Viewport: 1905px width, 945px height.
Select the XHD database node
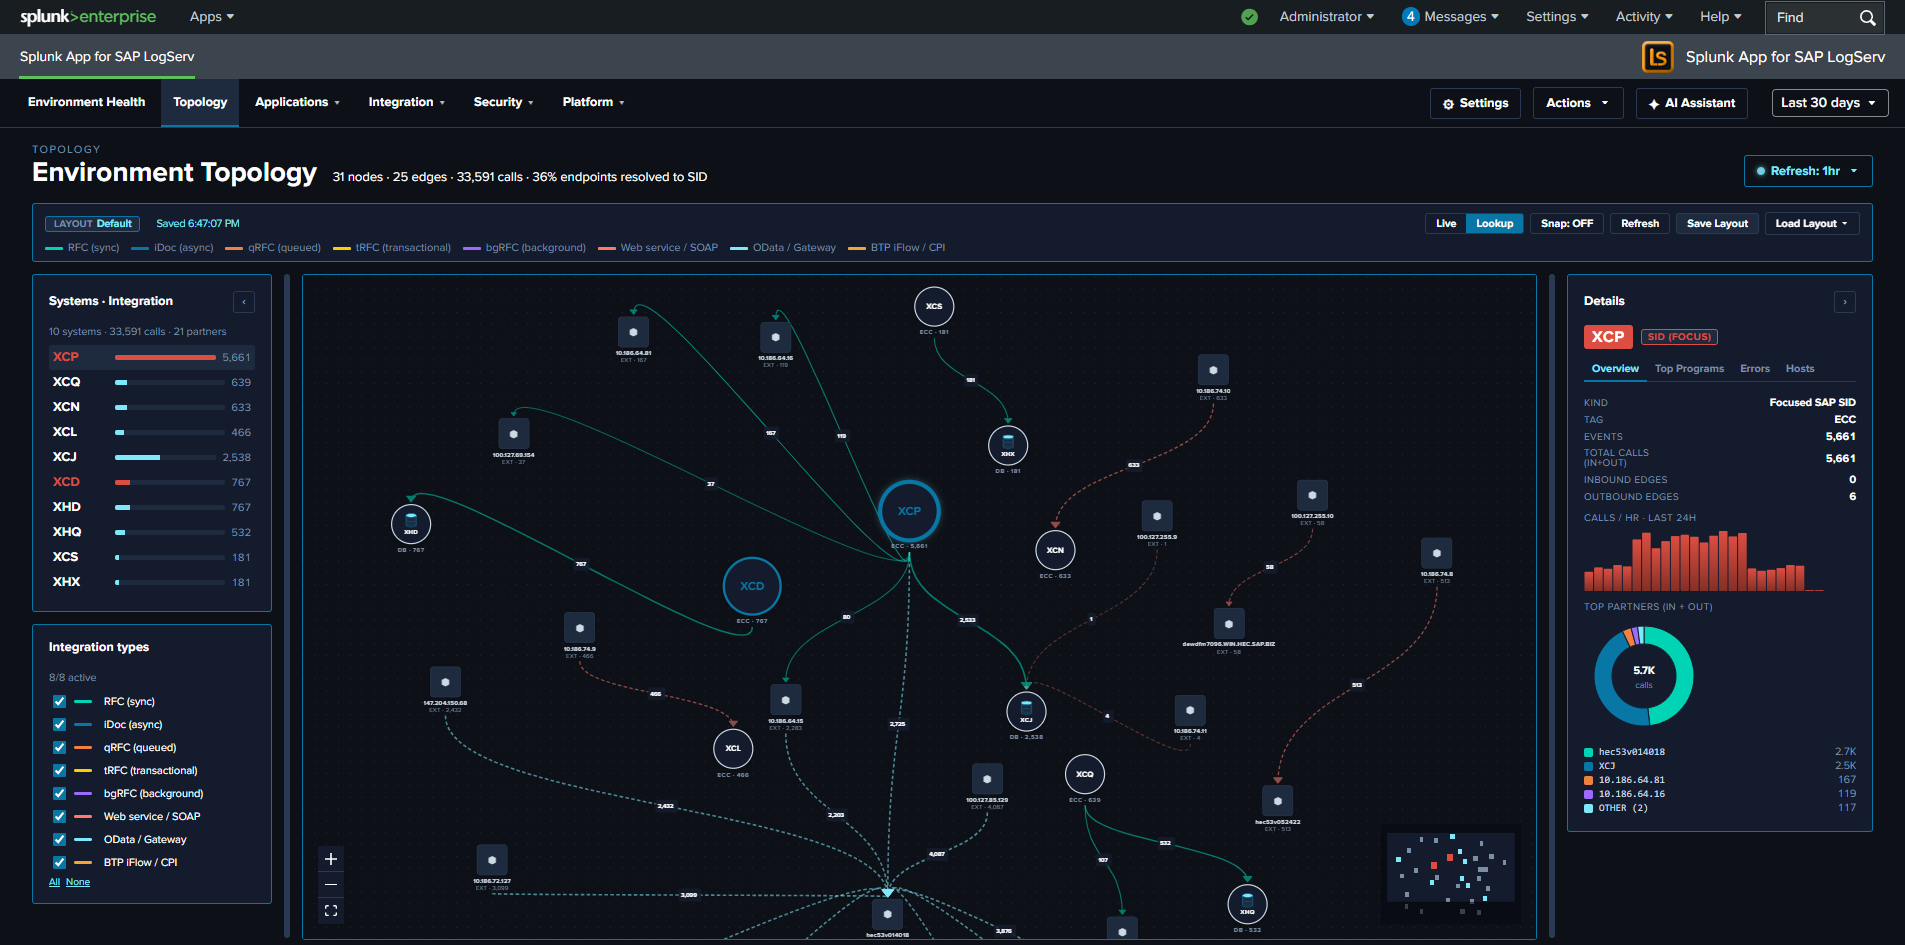click(411, 524)
